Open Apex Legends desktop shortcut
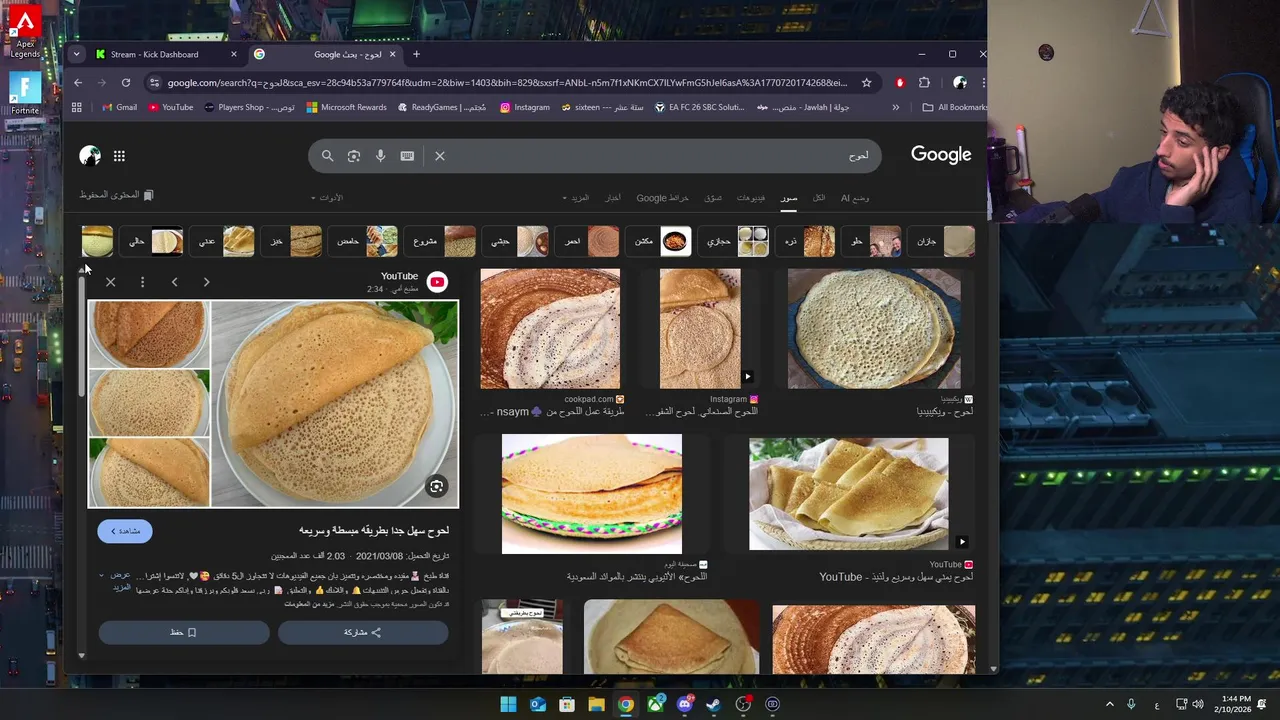 click(x=25, y=32)
